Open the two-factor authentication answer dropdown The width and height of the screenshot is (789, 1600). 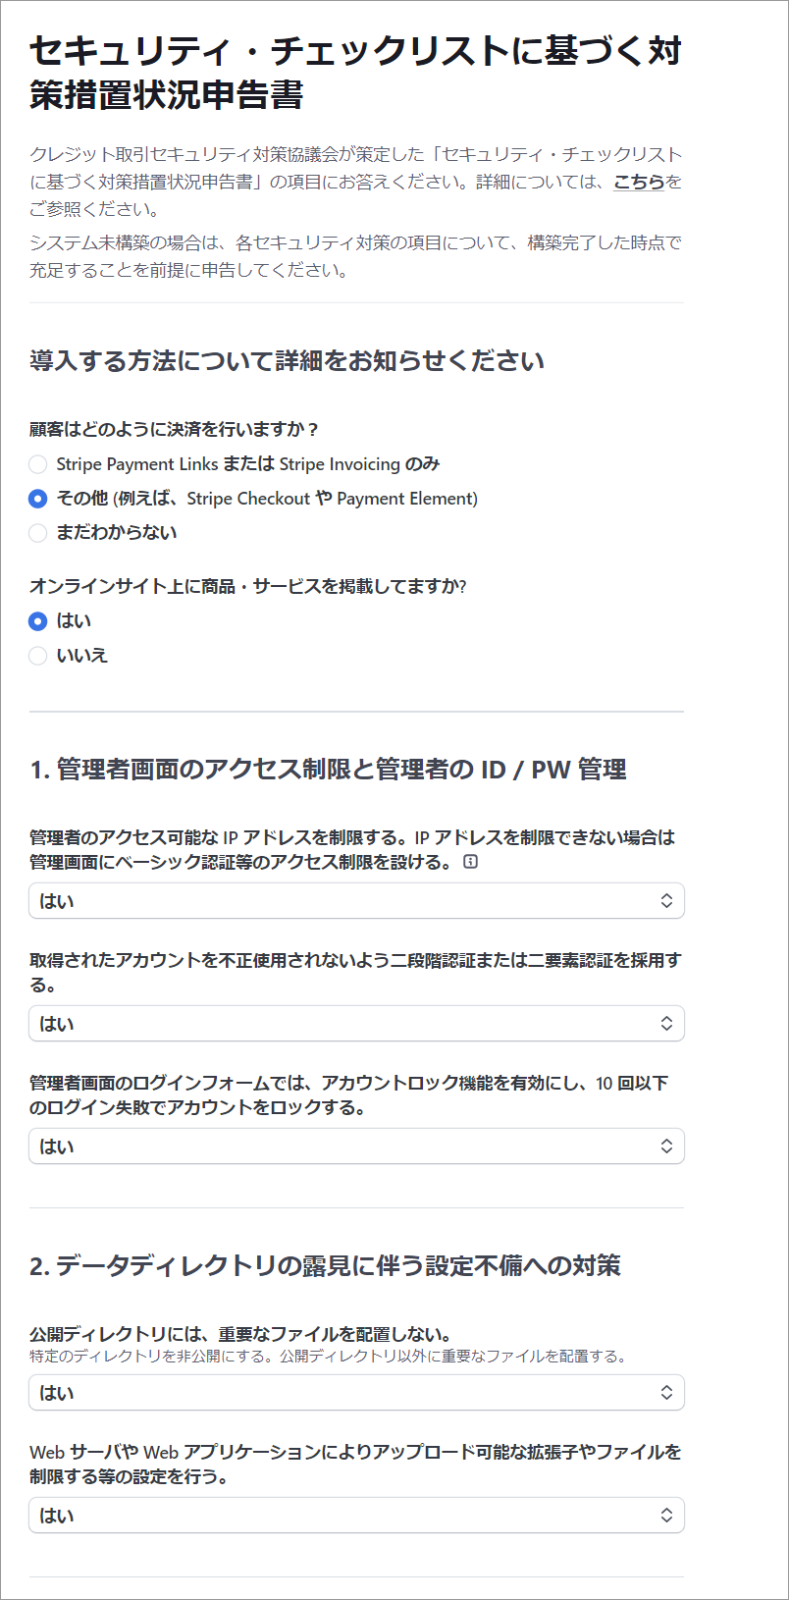coord(356,1023)
